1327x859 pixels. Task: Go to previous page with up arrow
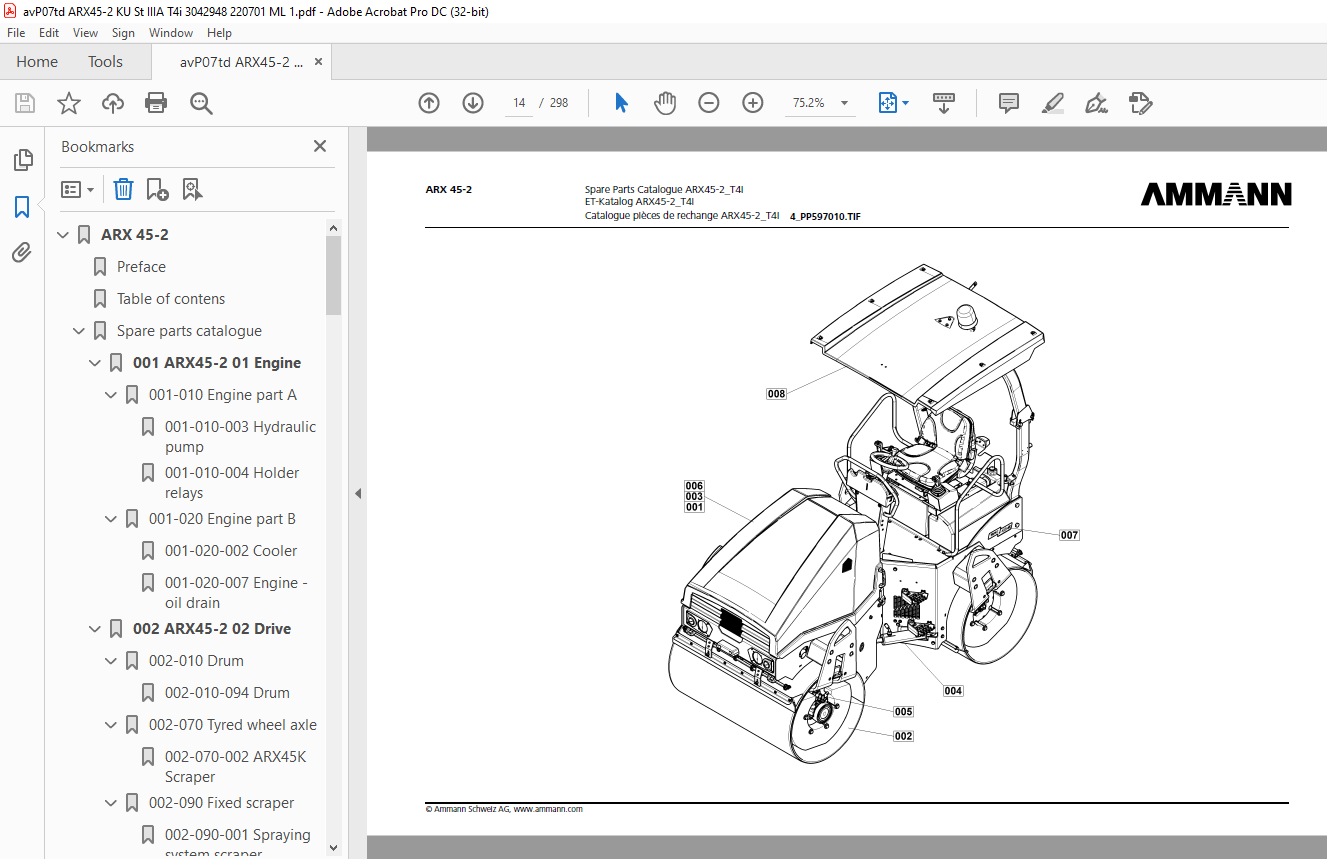pos(429,103)
